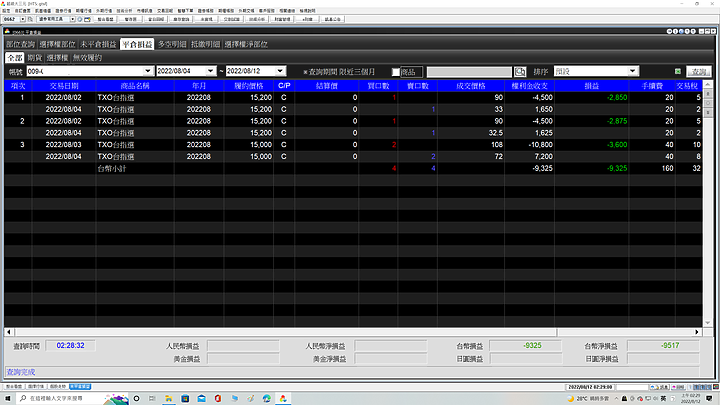The image size is (720, 405).
Task: Click the 權利金收支 column header
Action: tap(529, 86)
